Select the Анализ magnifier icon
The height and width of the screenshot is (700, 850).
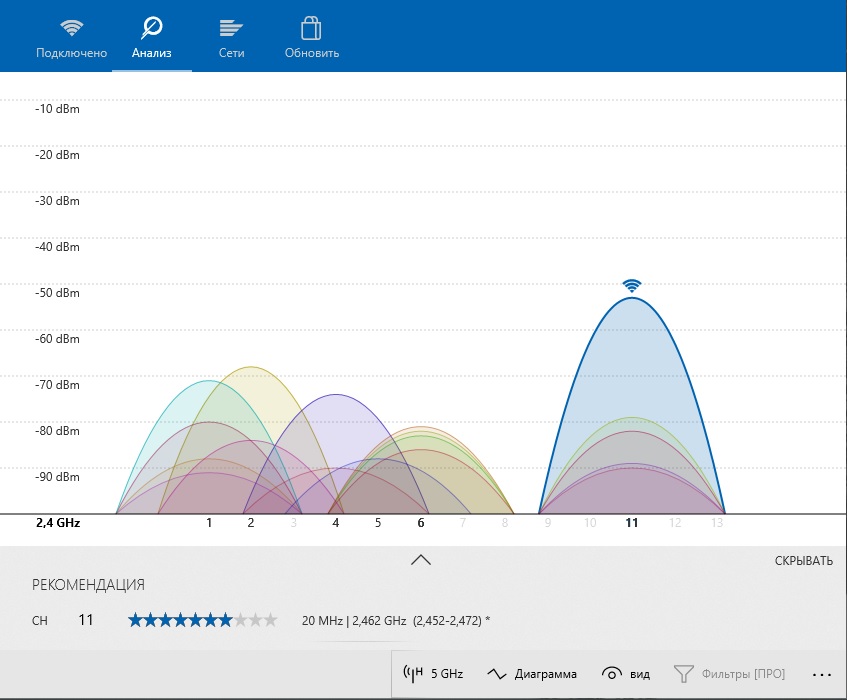point(152,27)
